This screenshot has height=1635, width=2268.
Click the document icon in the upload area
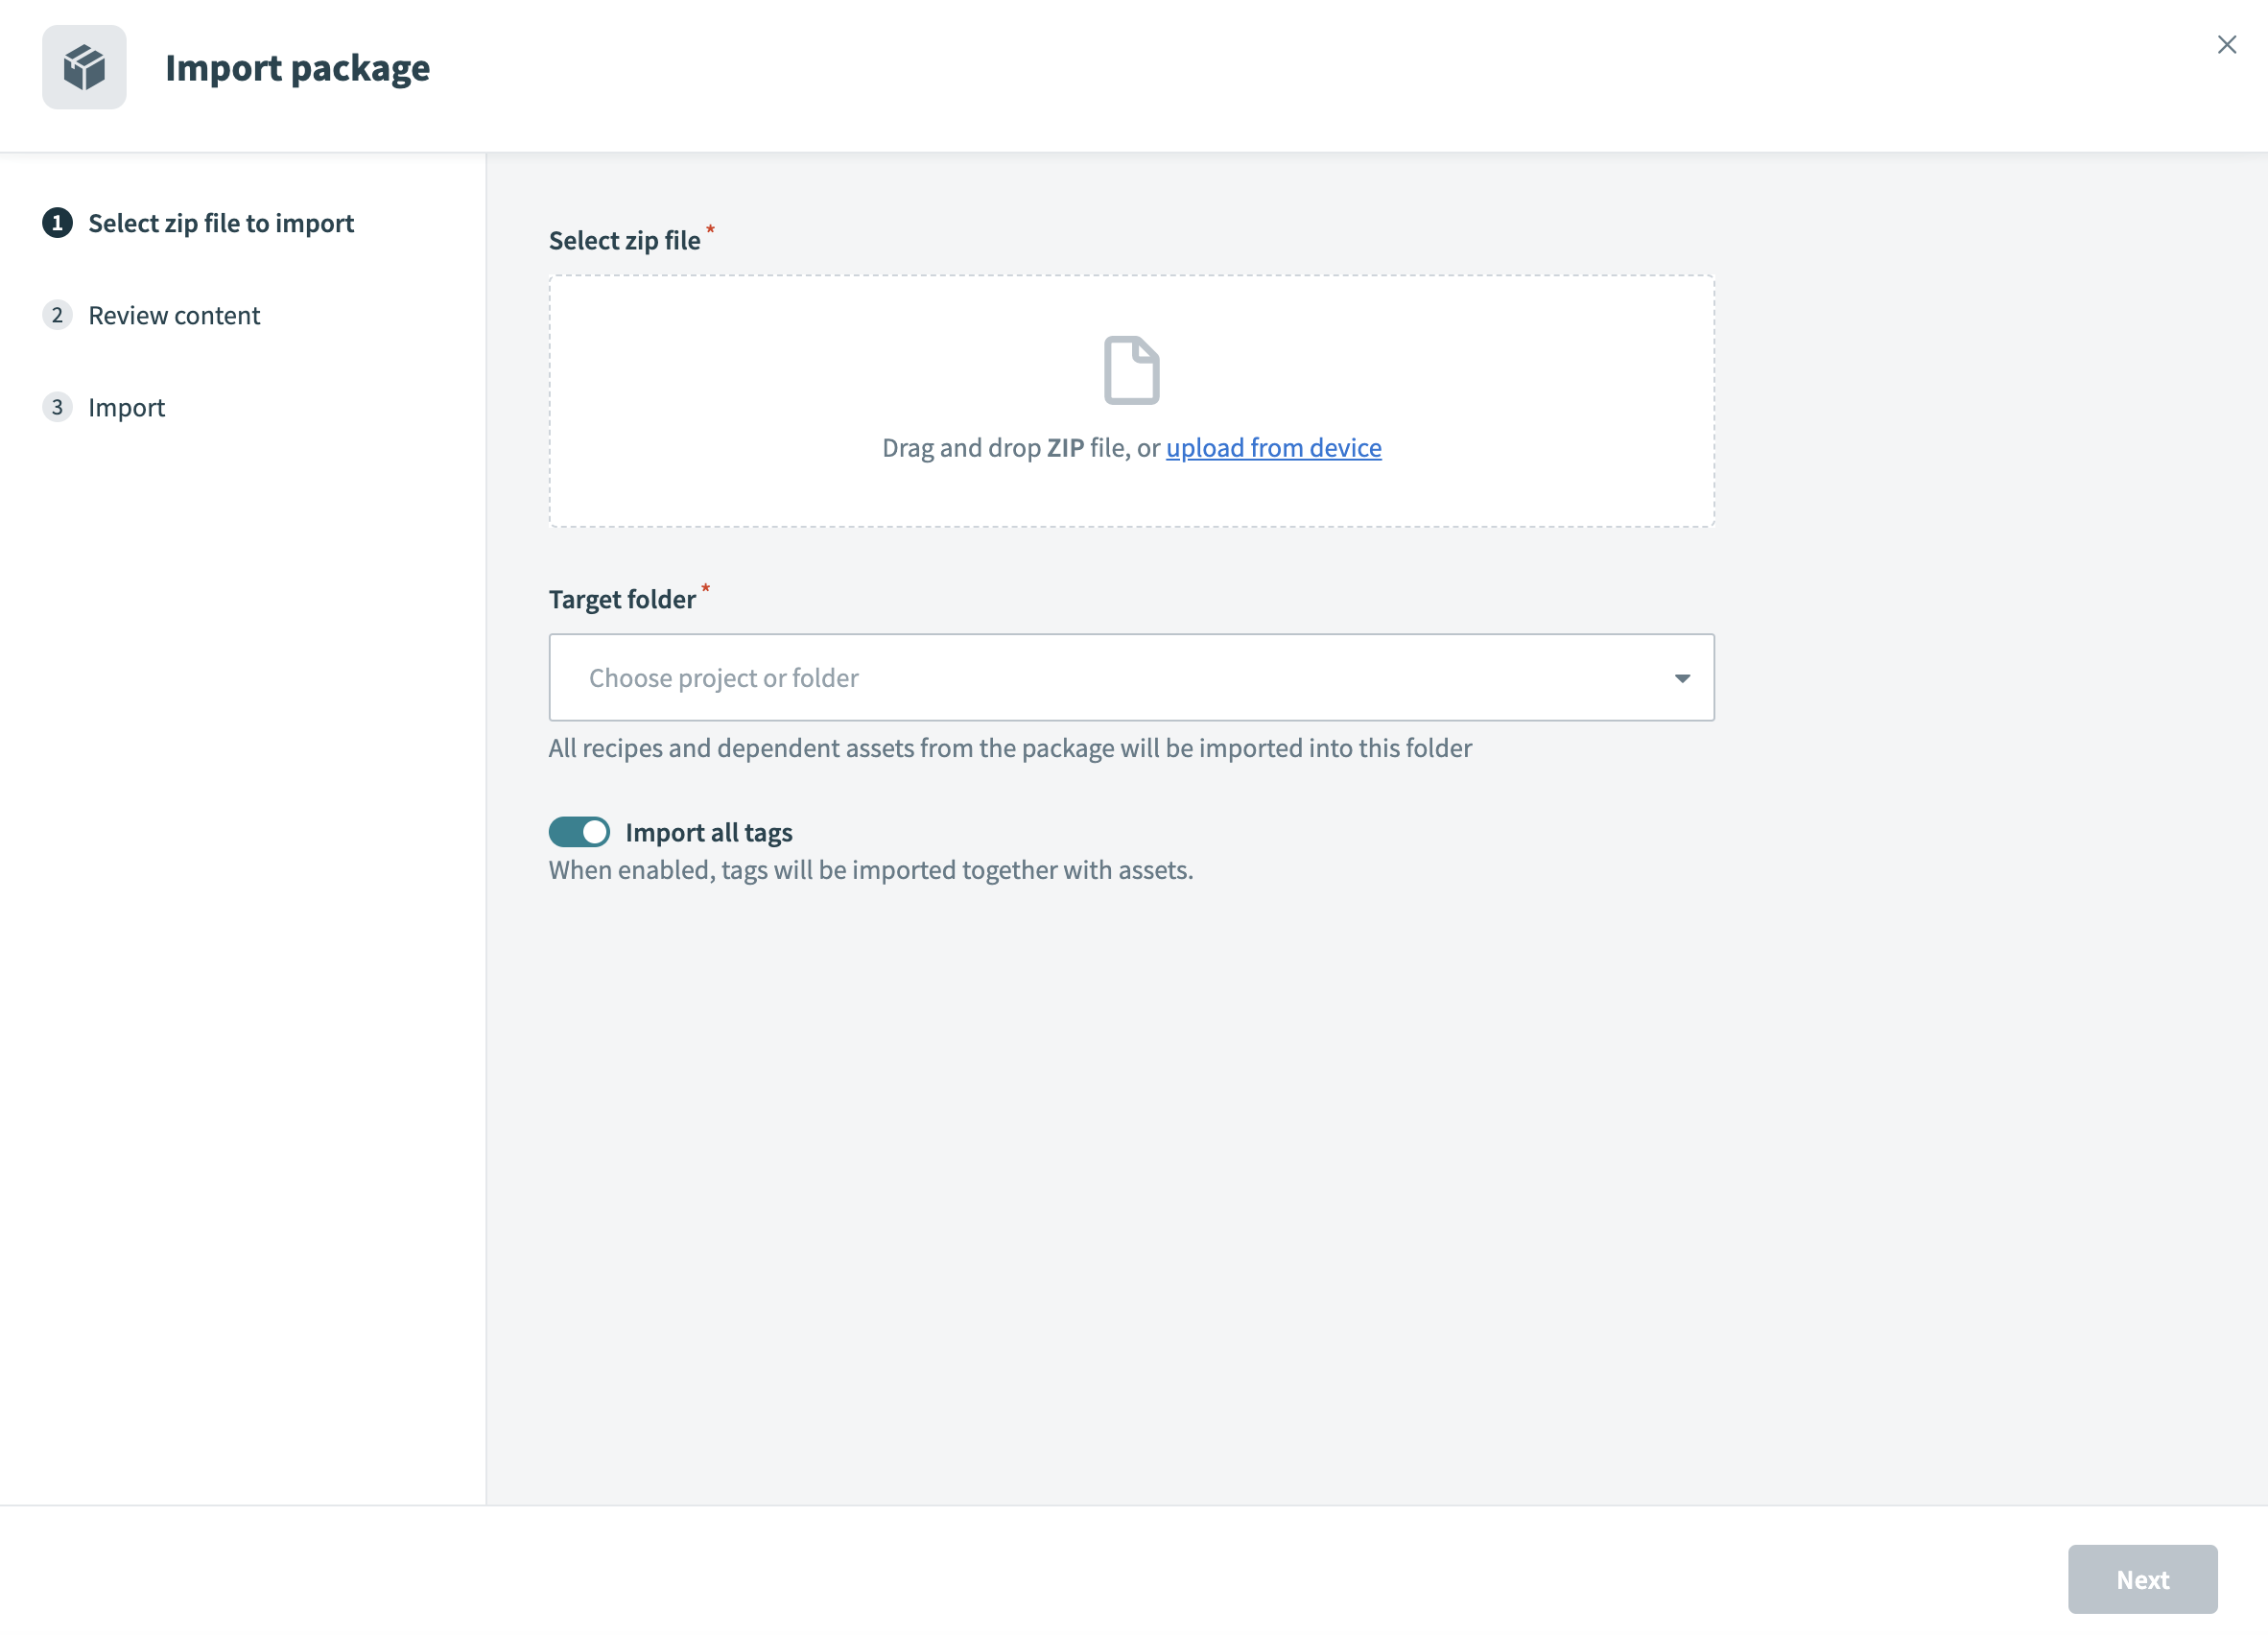click(1130, 368)
